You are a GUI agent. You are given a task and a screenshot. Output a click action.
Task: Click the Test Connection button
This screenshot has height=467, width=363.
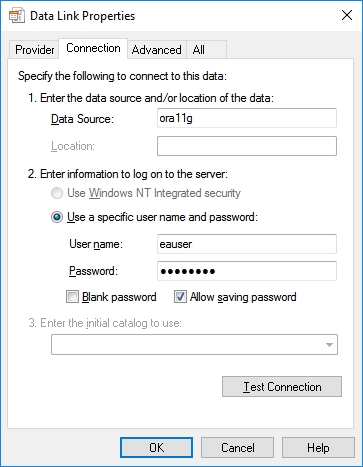[x=282, y=387]
